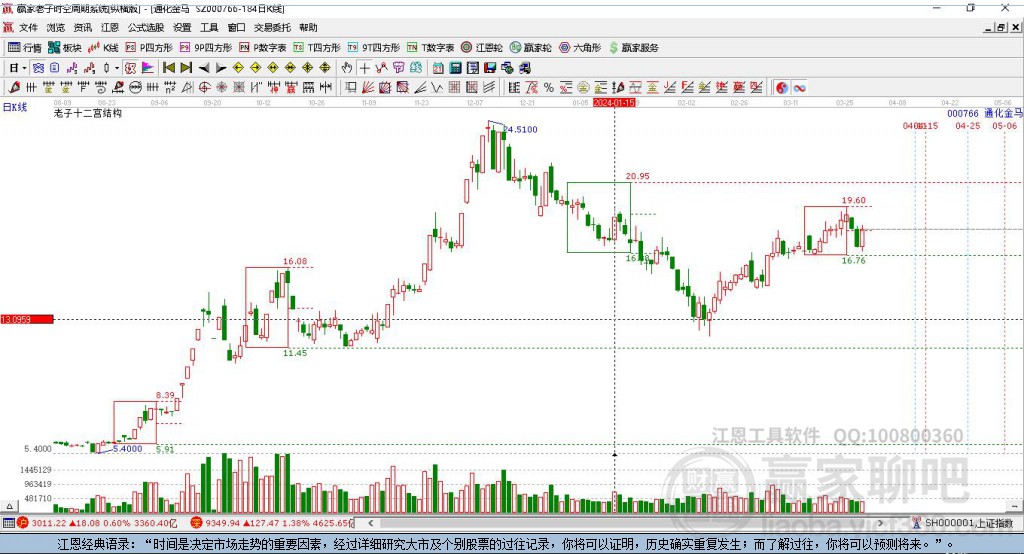Viewport: 1024px width, 554px height.
Task: Click the red 13.0959 price label
Action: click(x=27, y=319)
